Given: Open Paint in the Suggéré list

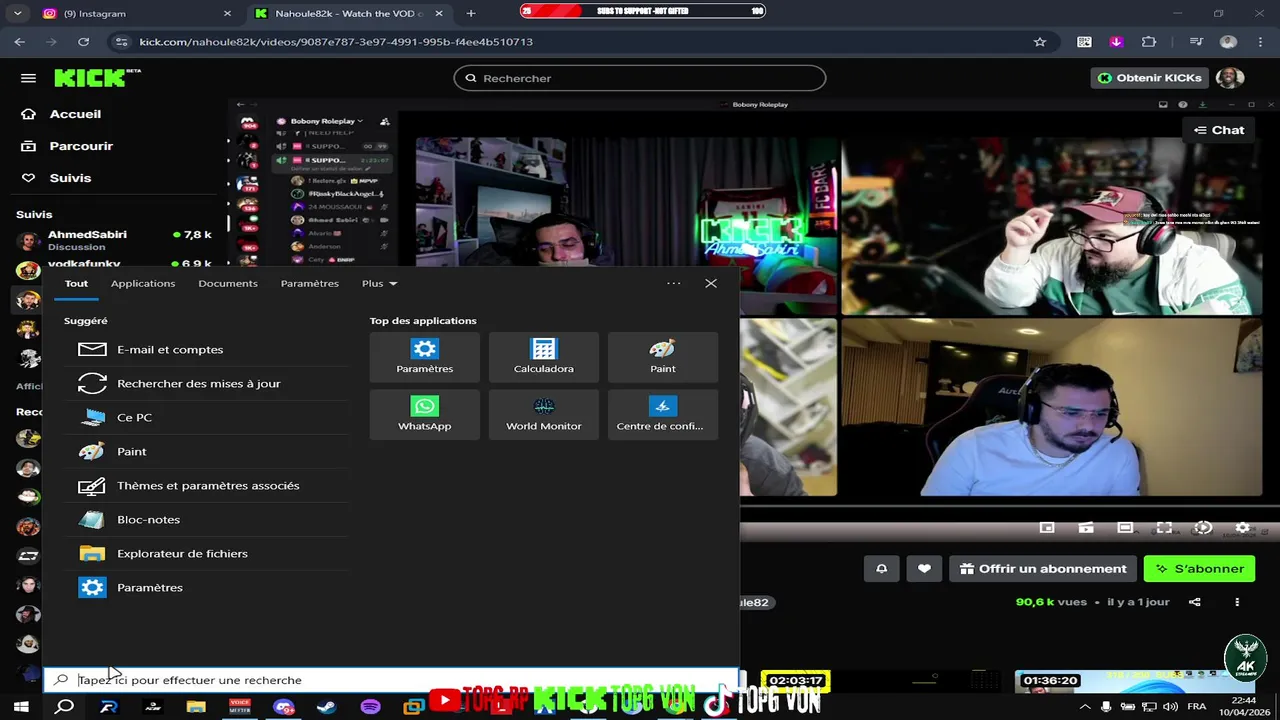Looking at the screenshot, I should pos(208,451).
